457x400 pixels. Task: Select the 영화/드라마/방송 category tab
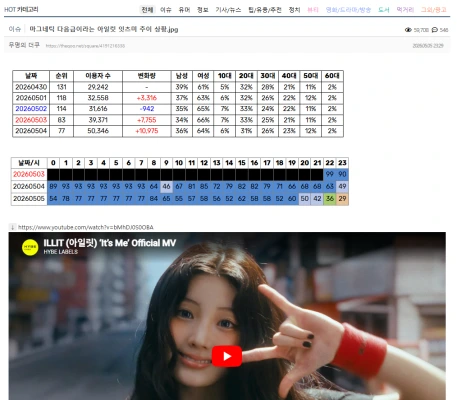coord(348,10)
